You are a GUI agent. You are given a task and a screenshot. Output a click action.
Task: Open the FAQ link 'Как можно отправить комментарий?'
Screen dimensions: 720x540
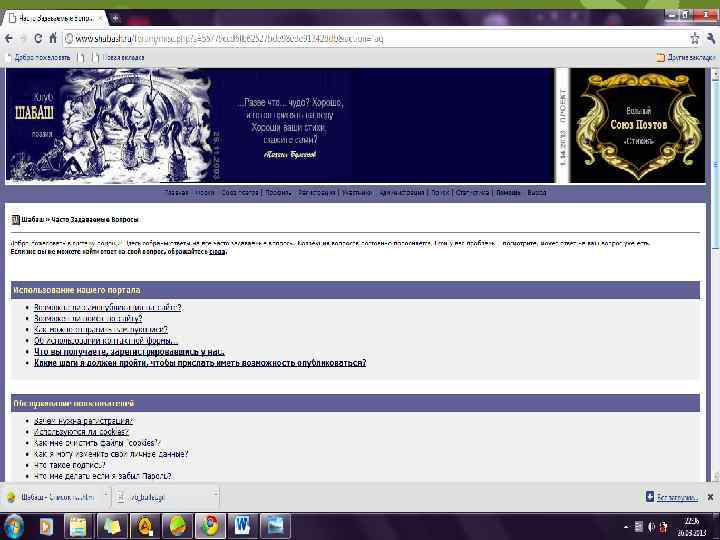101,329
